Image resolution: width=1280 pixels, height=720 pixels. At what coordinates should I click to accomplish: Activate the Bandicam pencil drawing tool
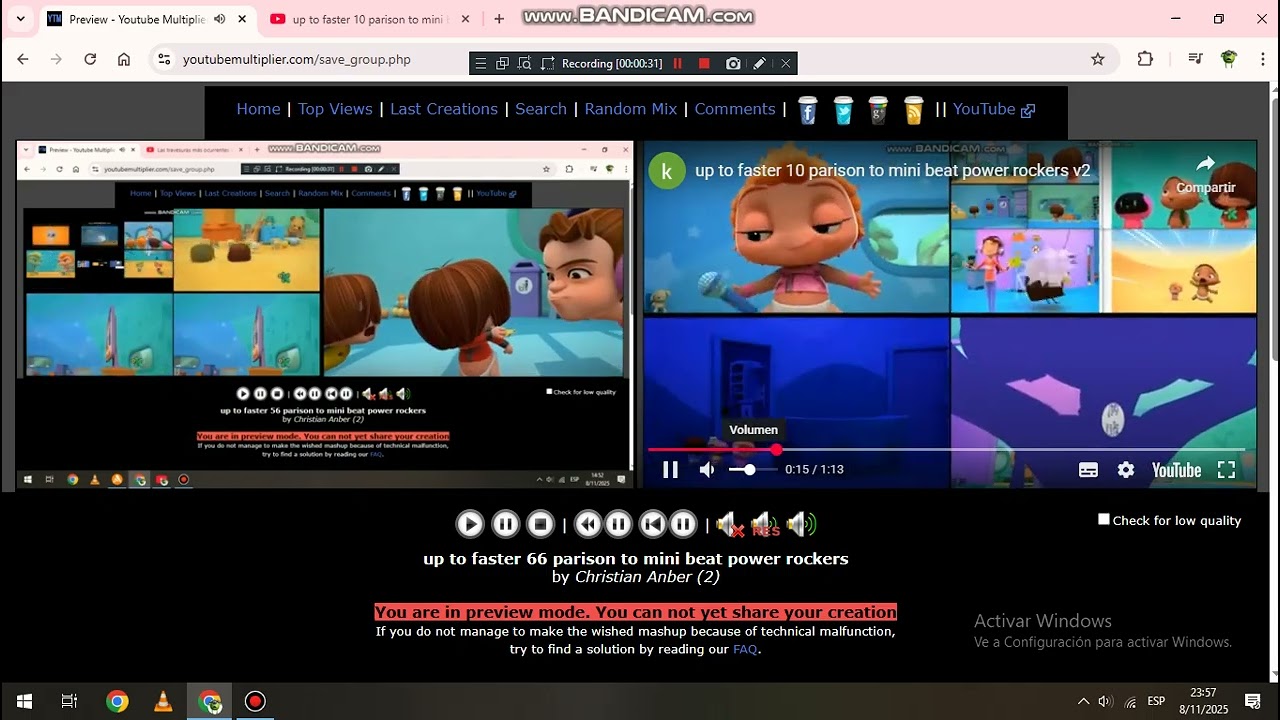760,63
